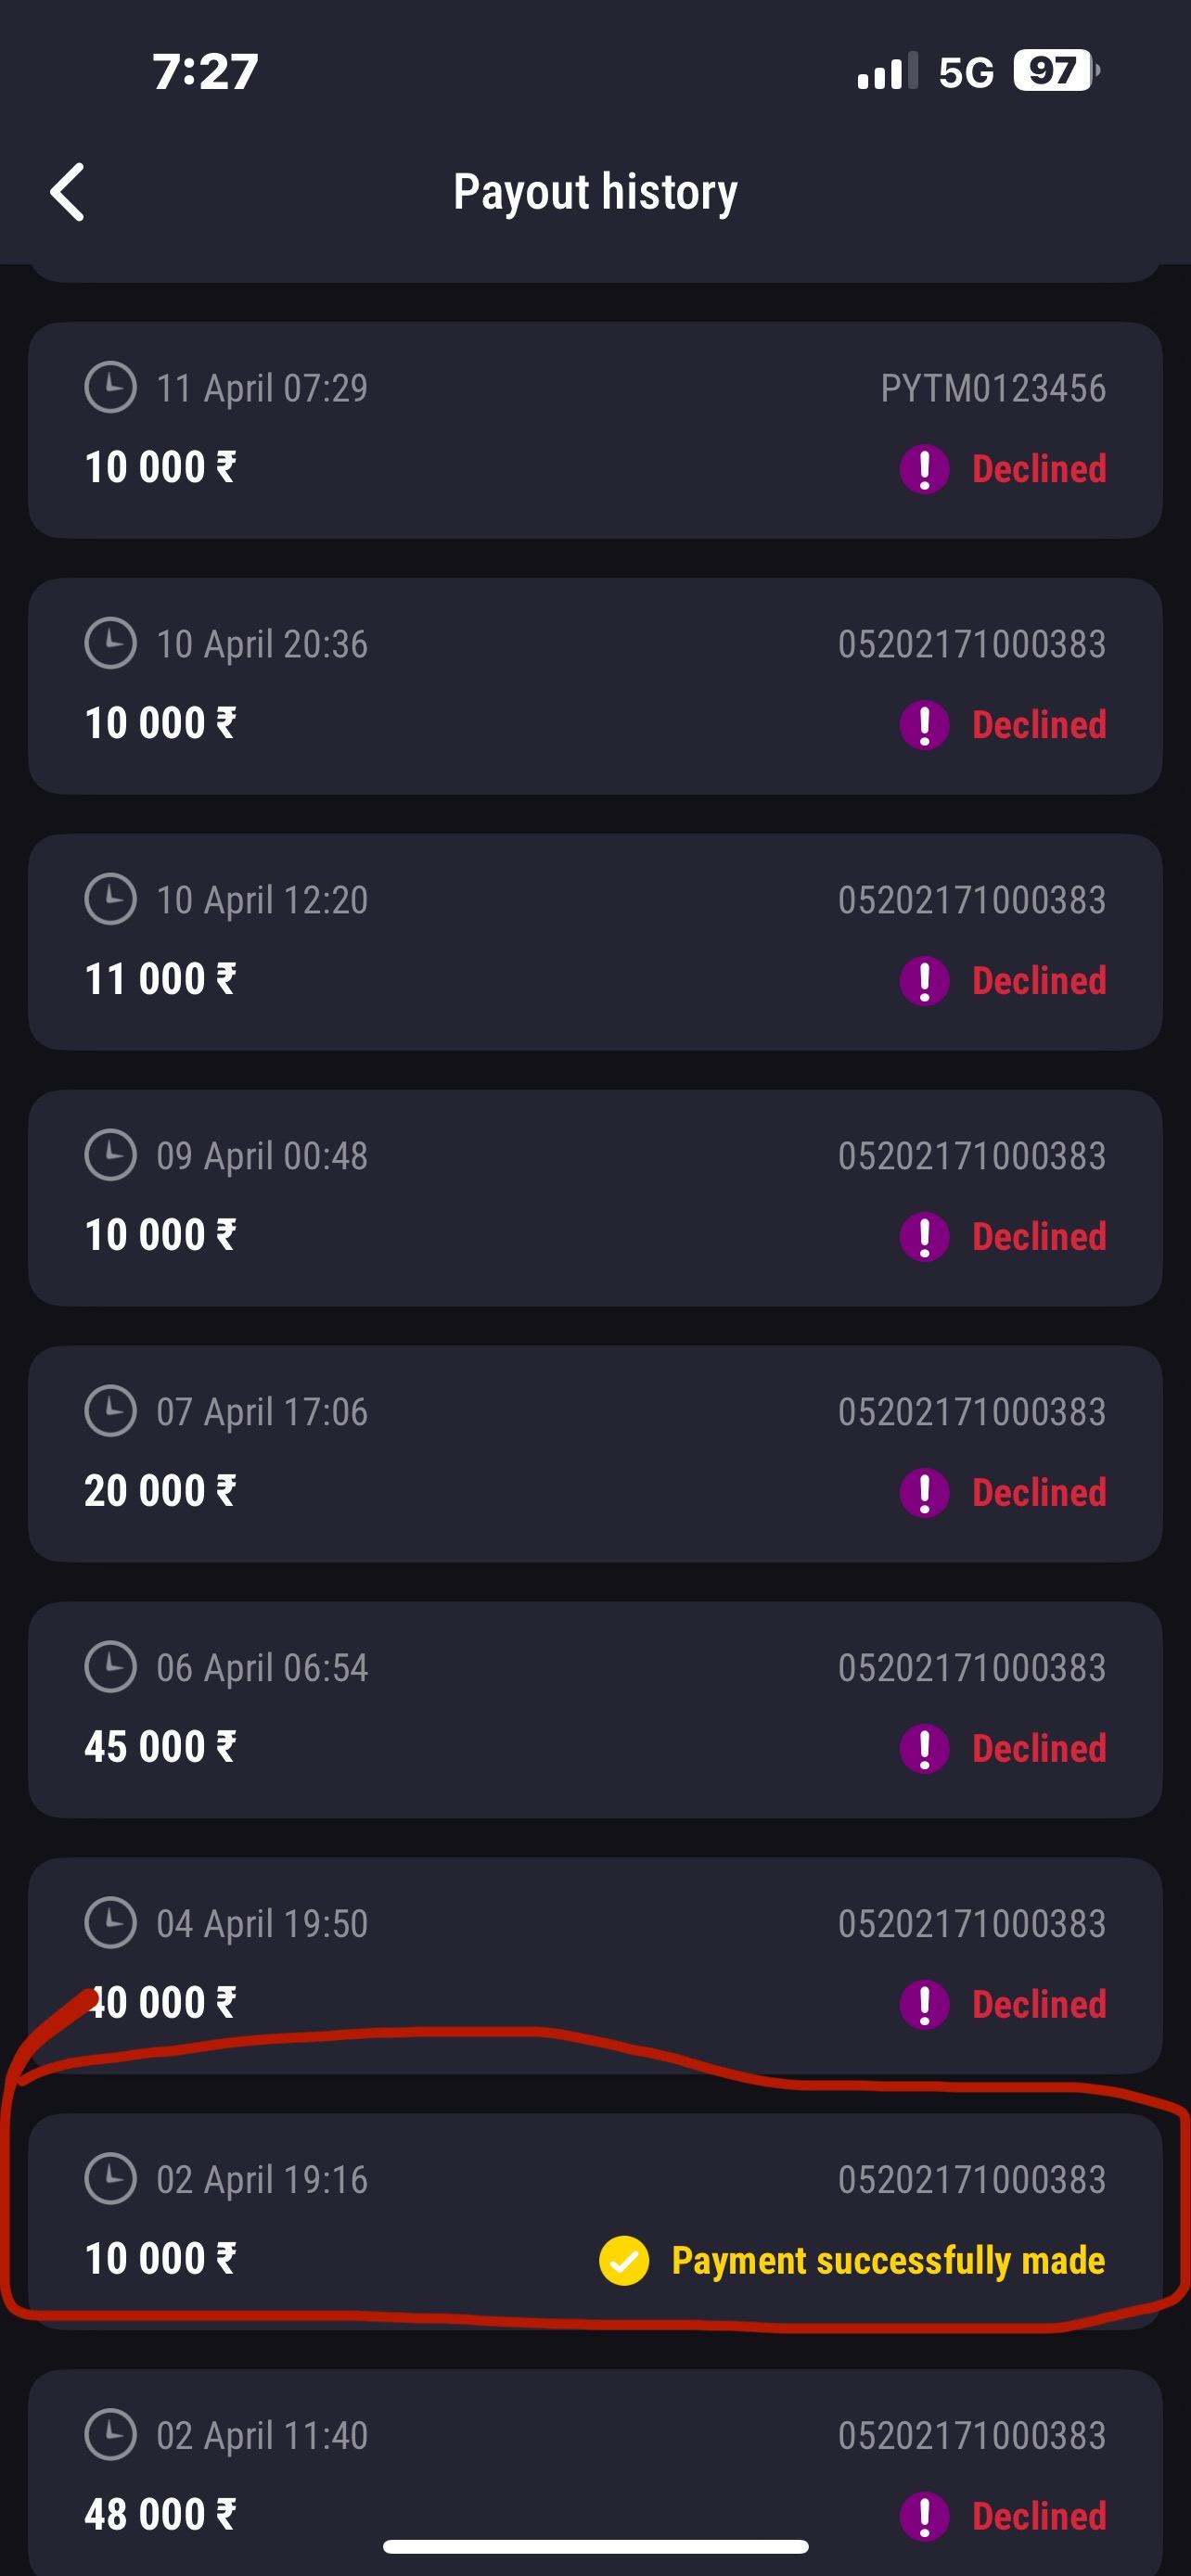Tap the clock icon beside 11 April 07:29
The height and width of the screenshot is (2576, 1191).
(110, 387)
